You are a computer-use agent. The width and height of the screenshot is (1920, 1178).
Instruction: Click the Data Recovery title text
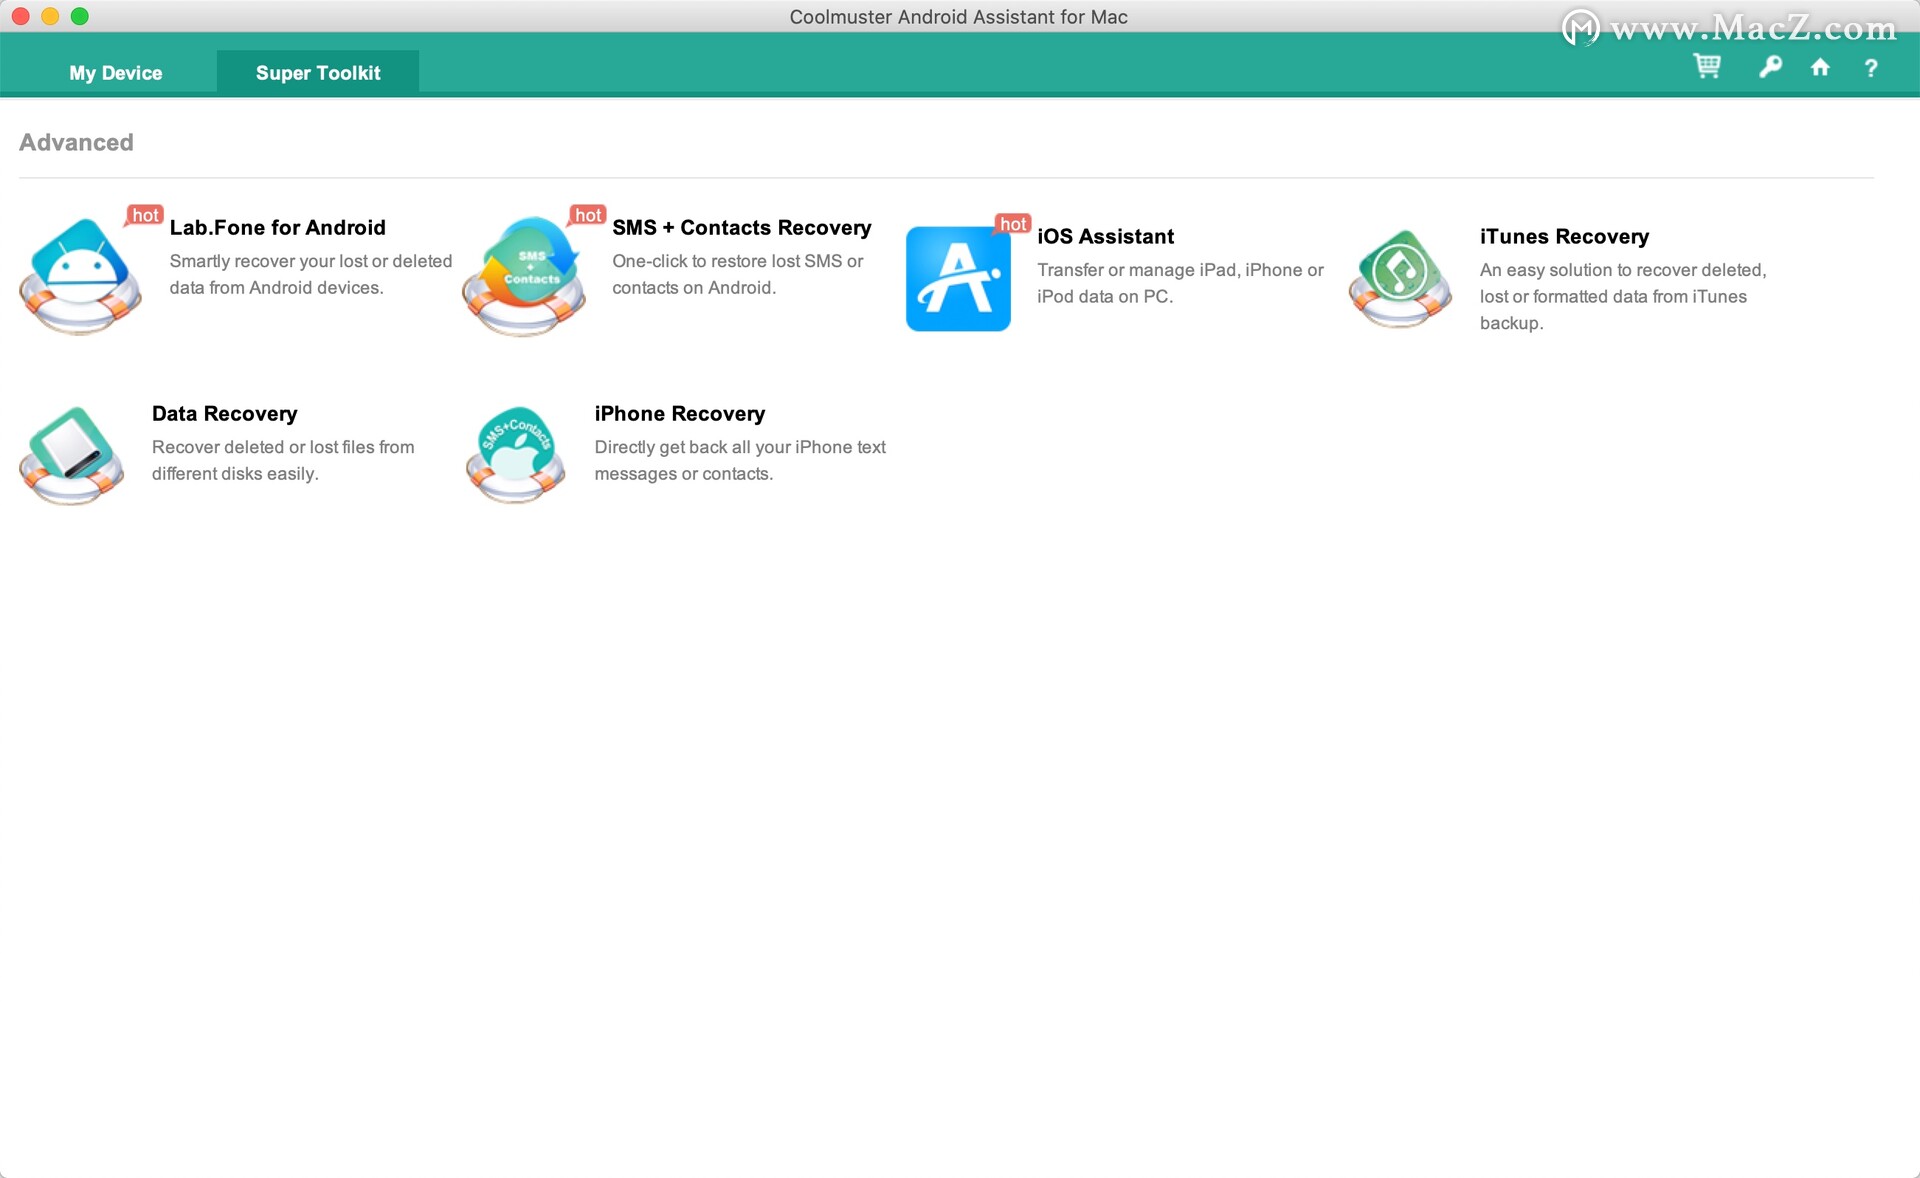[x=224, y=413]
